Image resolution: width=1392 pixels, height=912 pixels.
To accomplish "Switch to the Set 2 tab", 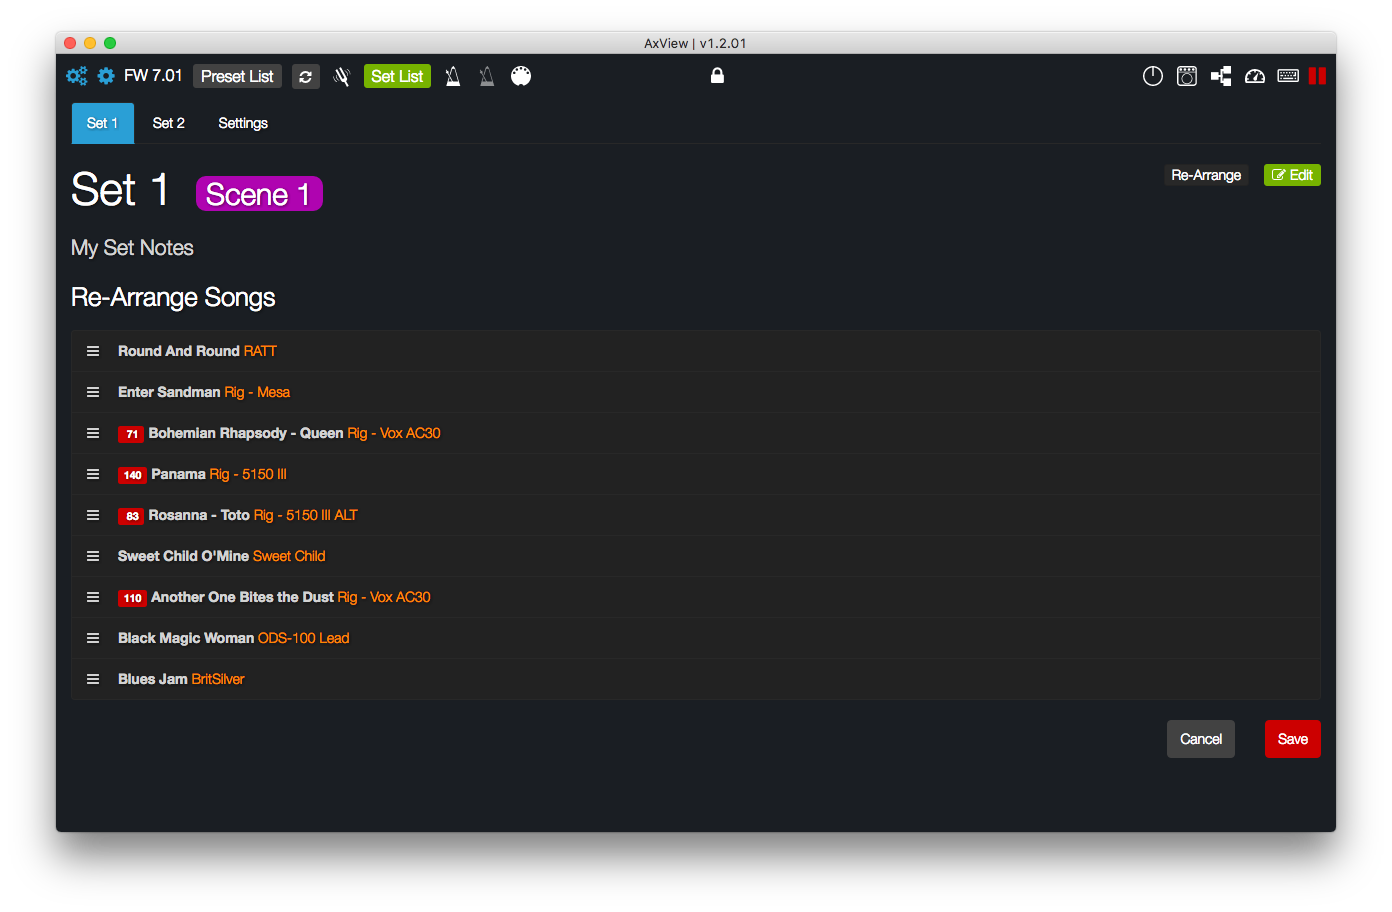I will 168,123.
